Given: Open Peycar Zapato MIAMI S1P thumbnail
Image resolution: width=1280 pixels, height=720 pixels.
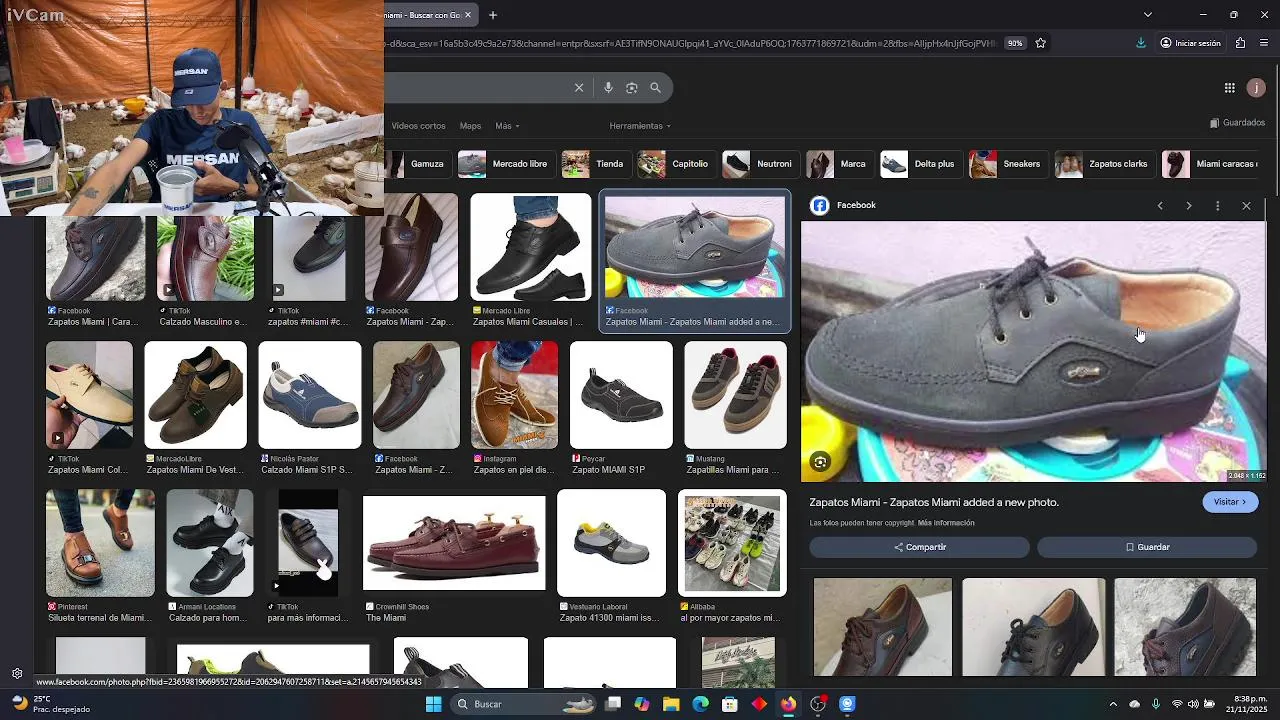Looking at the screenshot, I should [621, 395].
